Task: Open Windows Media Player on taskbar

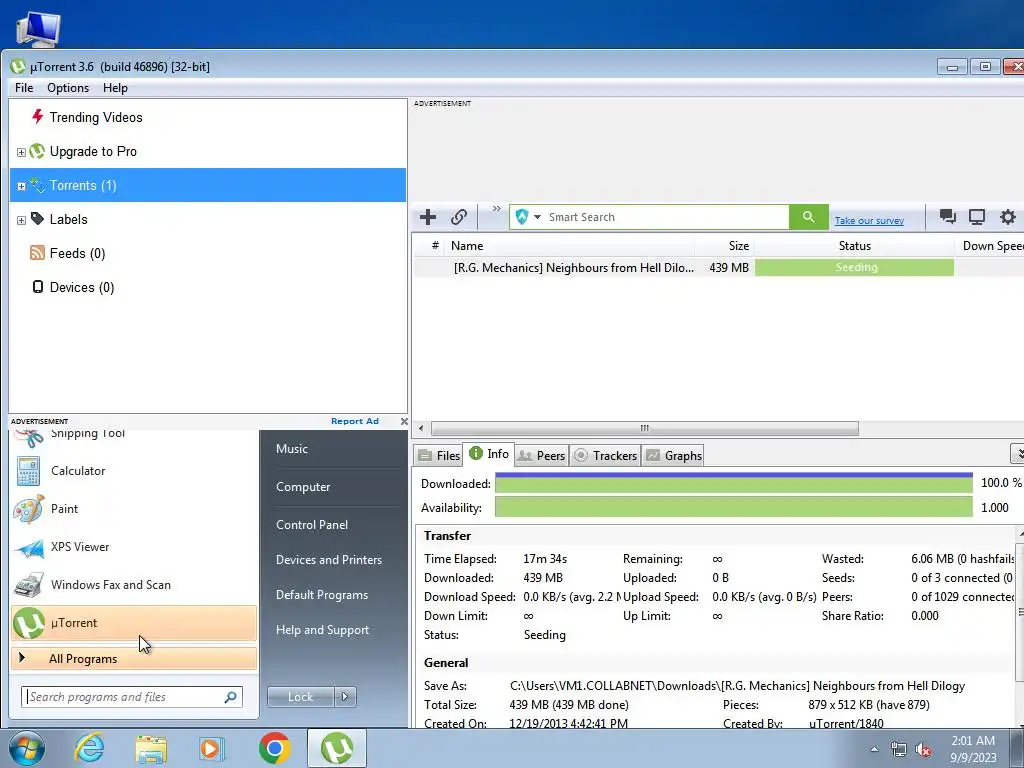Action: pyautogui.click(x=212, y=748)
